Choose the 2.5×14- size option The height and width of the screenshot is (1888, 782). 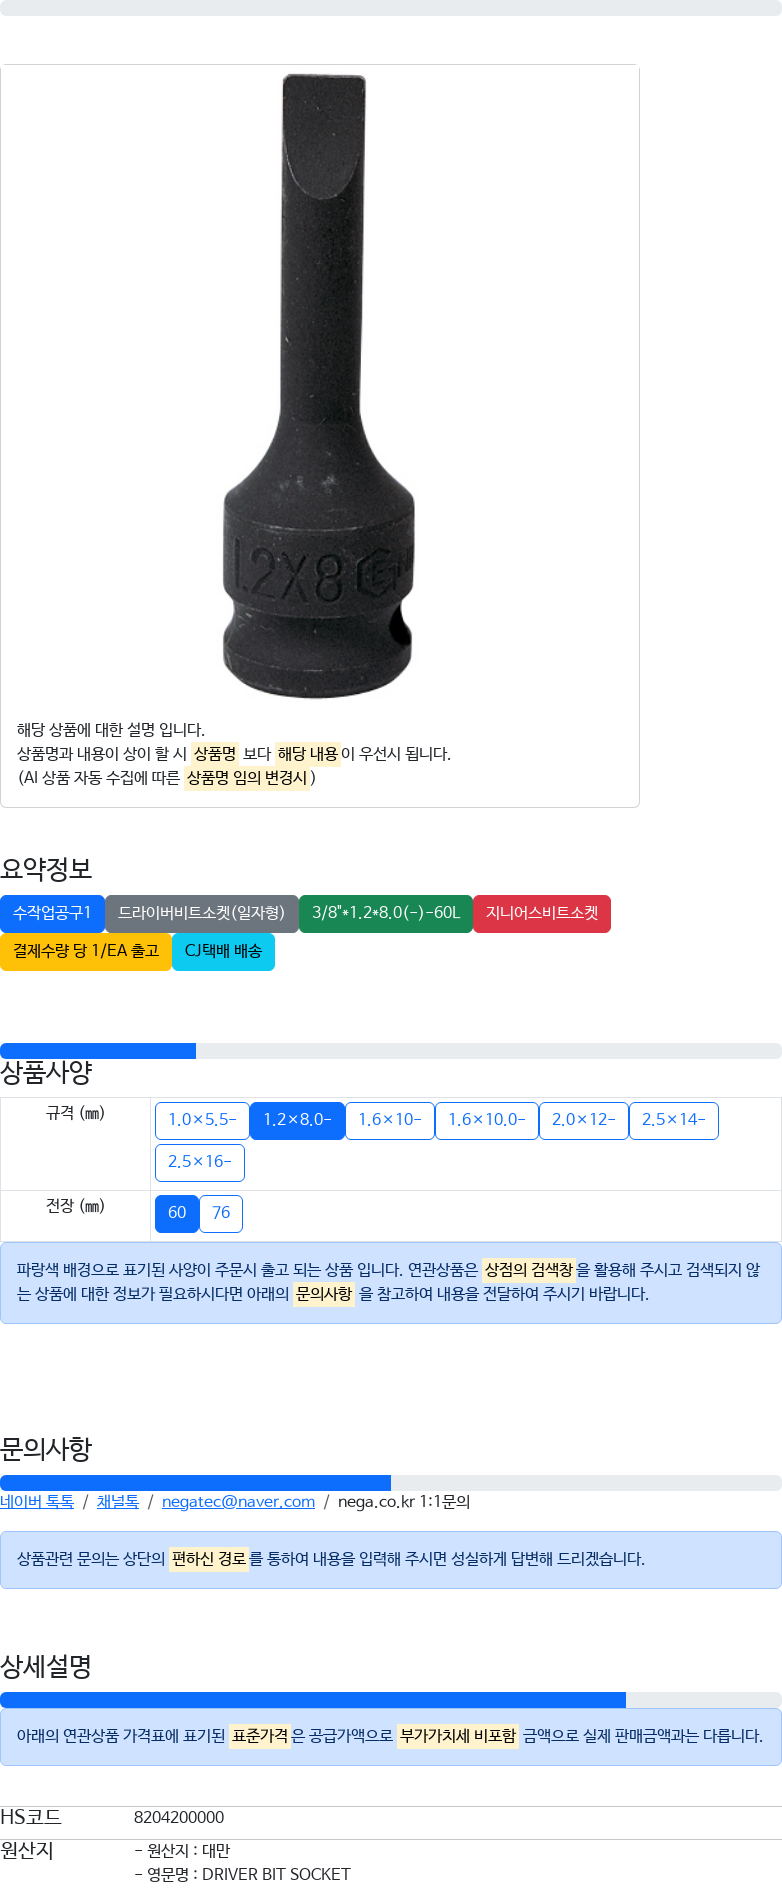click(x=674, y=1120)
